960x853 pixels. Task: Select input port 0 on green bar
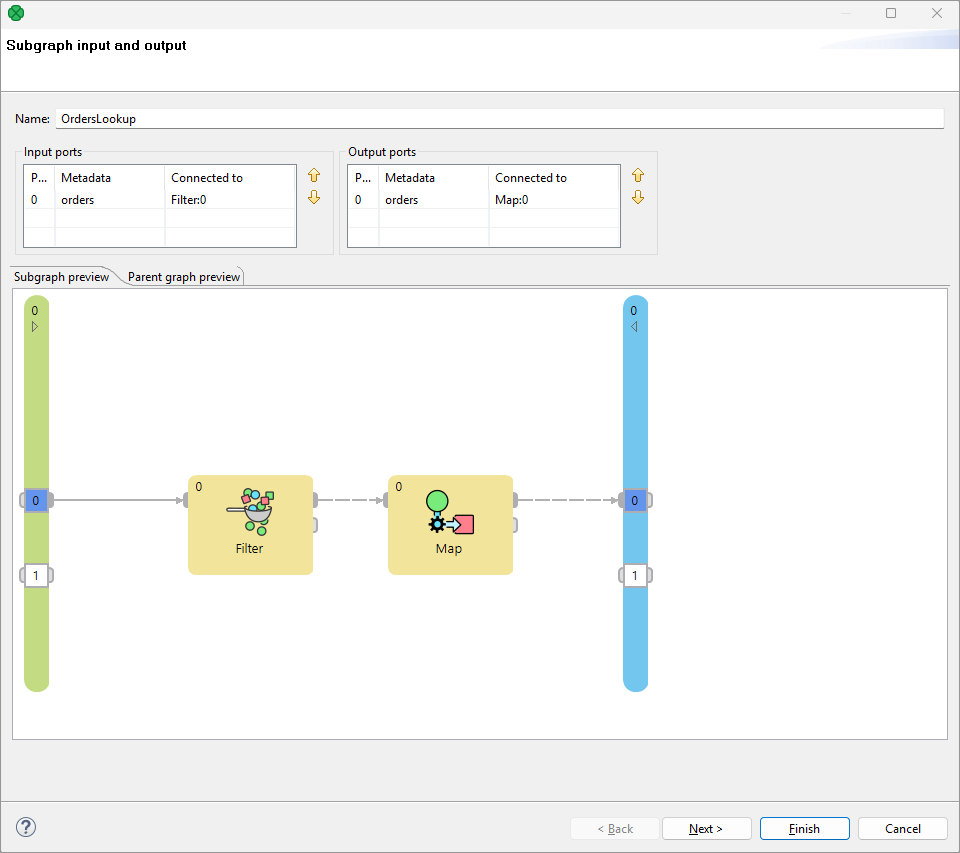[36, 500]
